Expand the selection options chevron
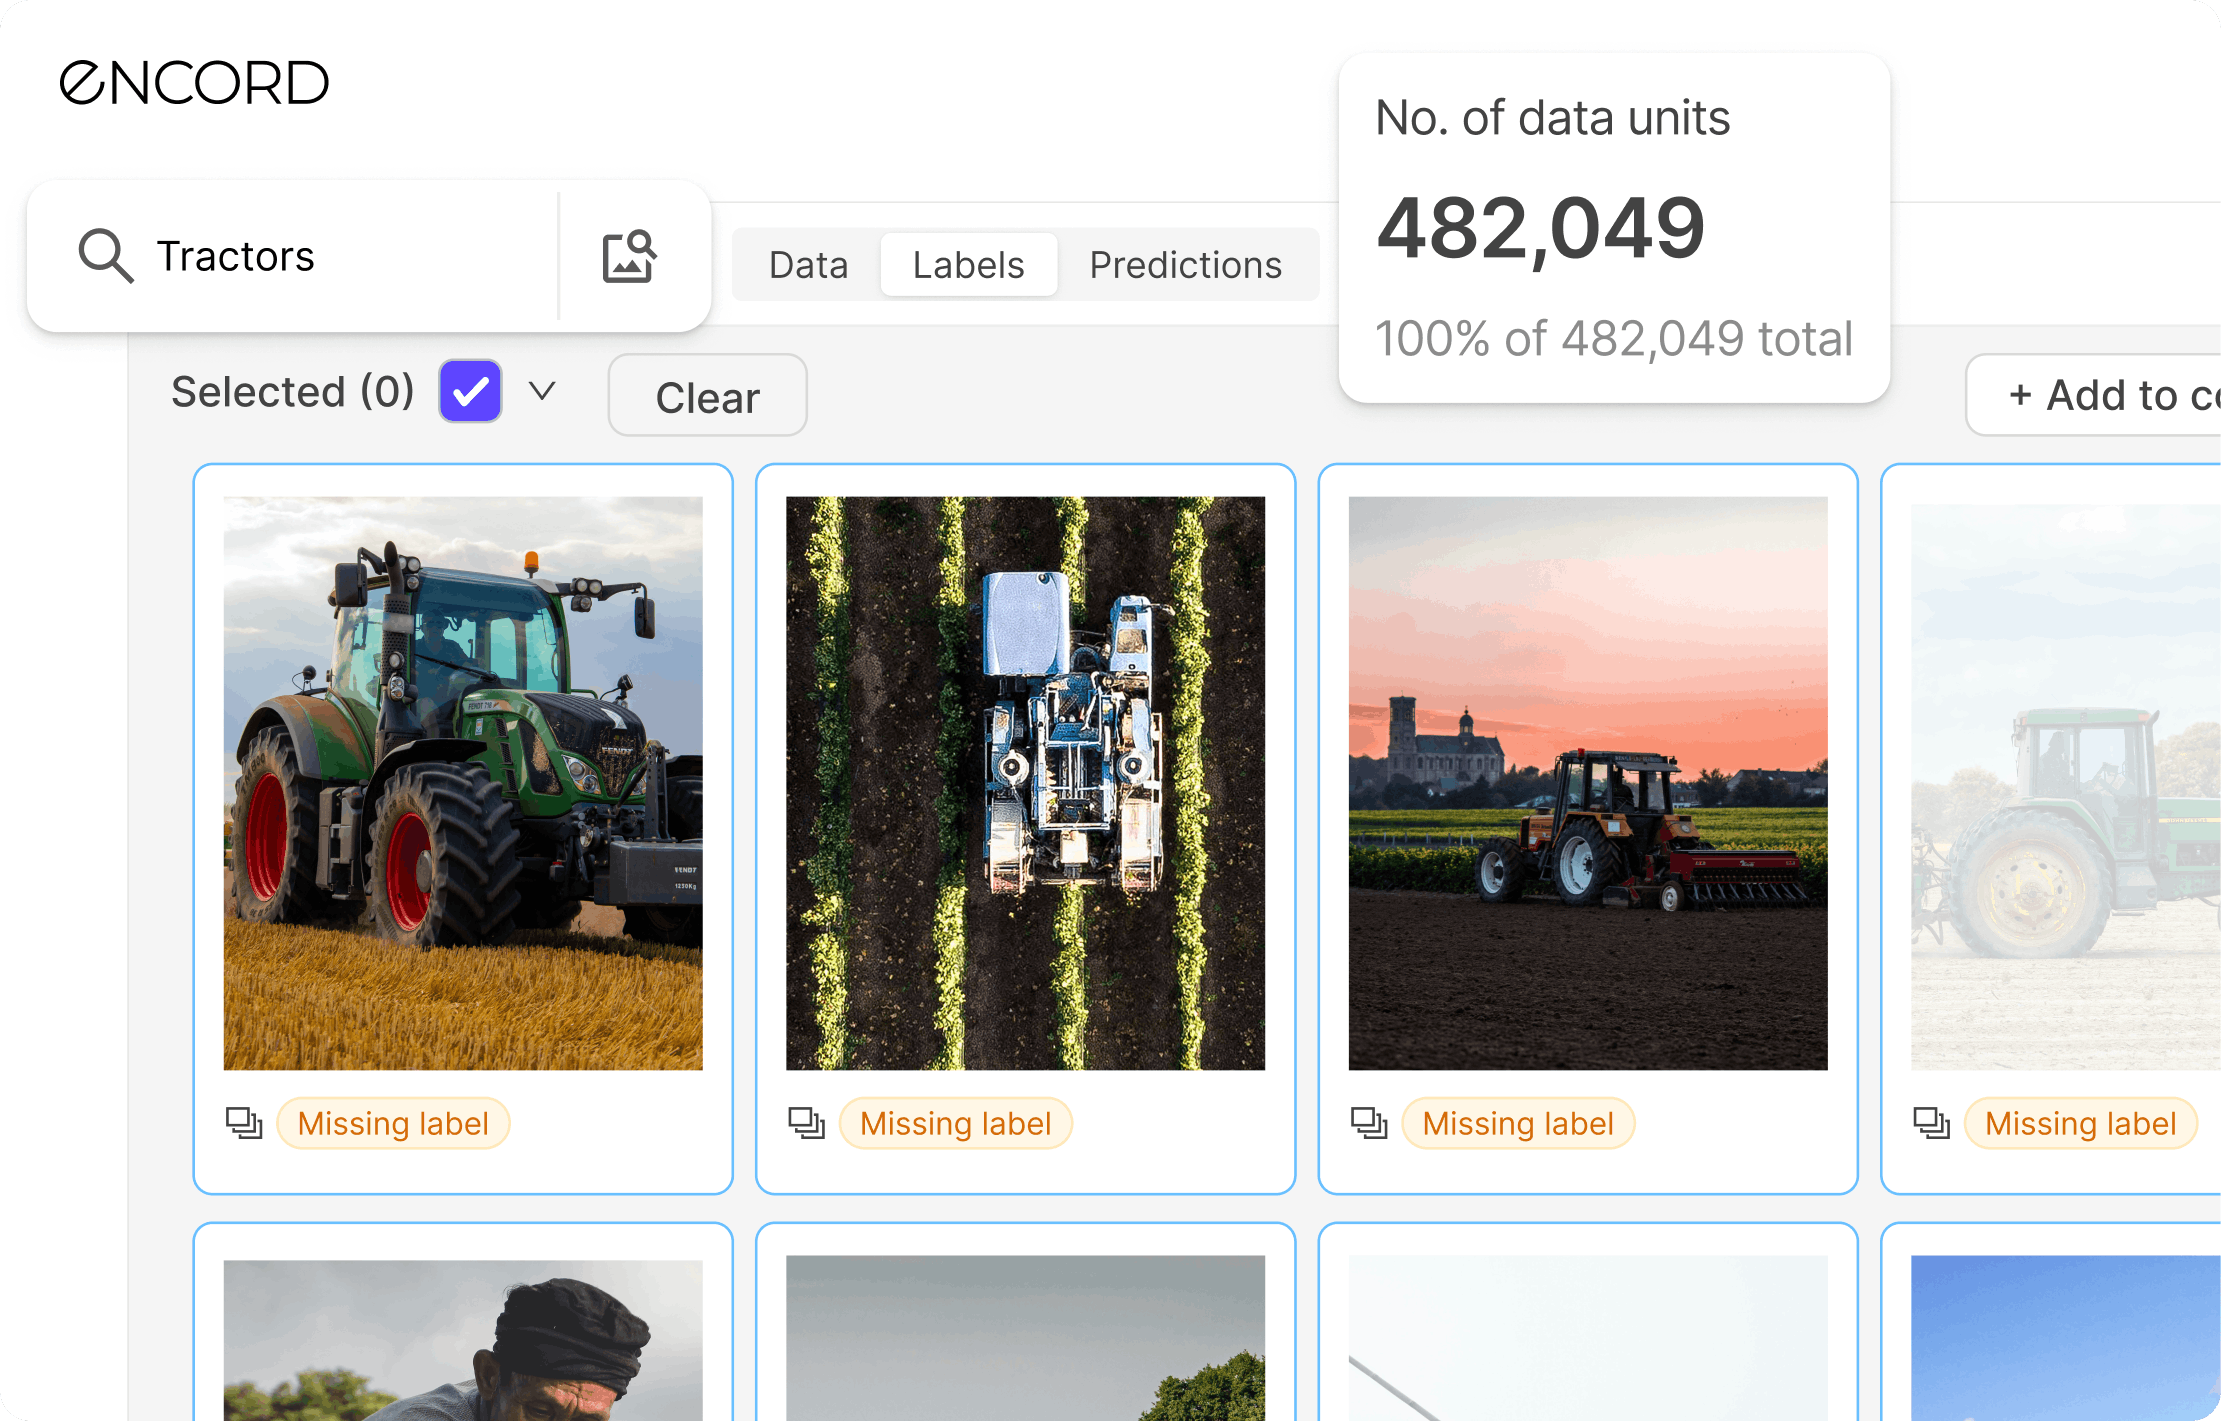Image resolution: width=2221 pixels, height=1421 pixels. (x=541, y=390)
